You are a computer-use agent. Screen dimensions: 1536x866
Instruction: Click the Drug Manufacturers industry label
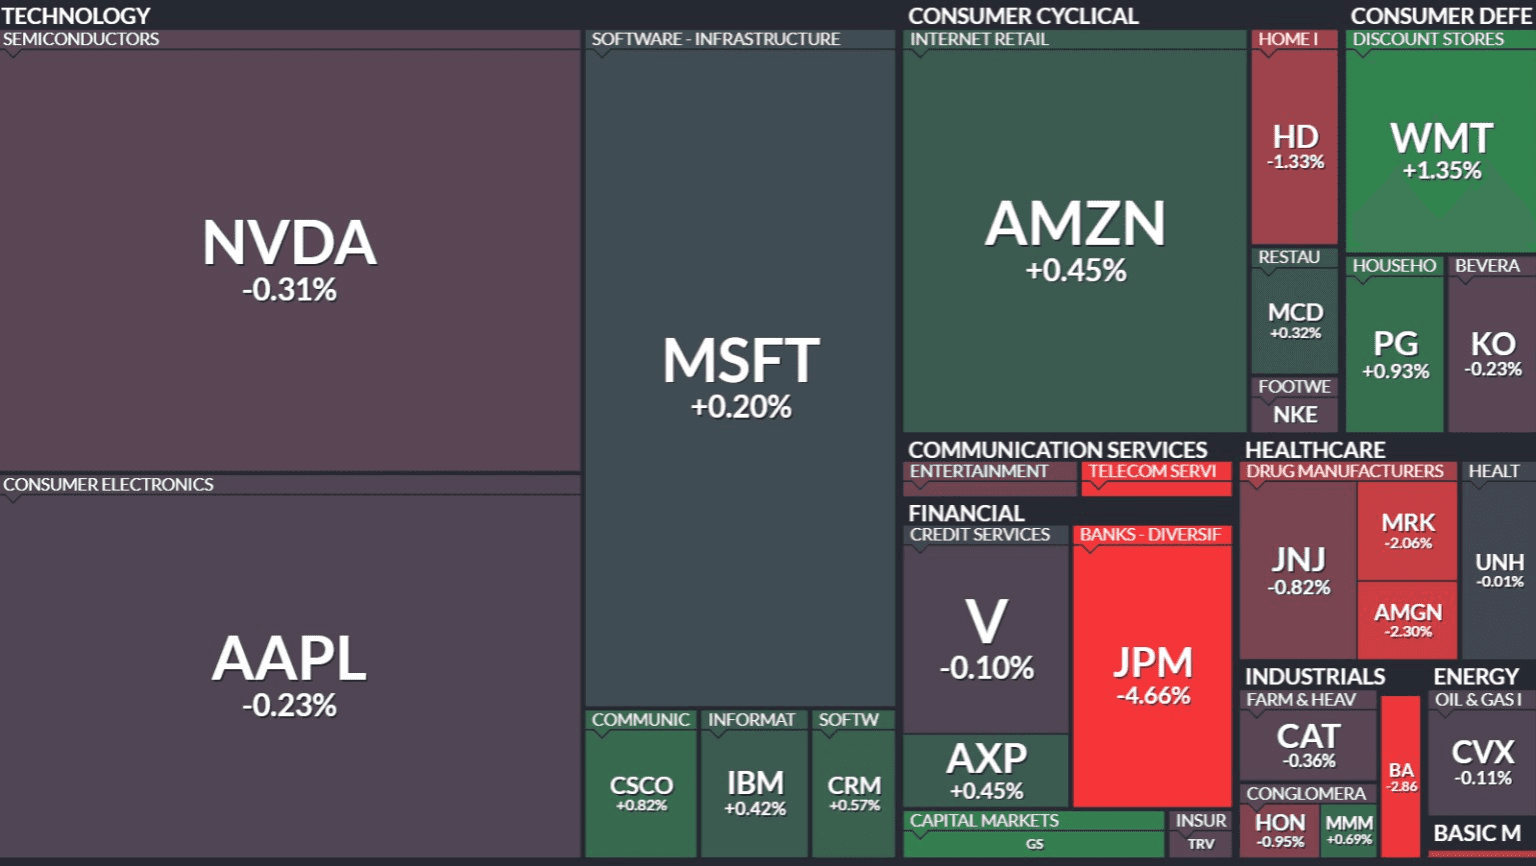pyautogui.click(x=1344, y=471)
